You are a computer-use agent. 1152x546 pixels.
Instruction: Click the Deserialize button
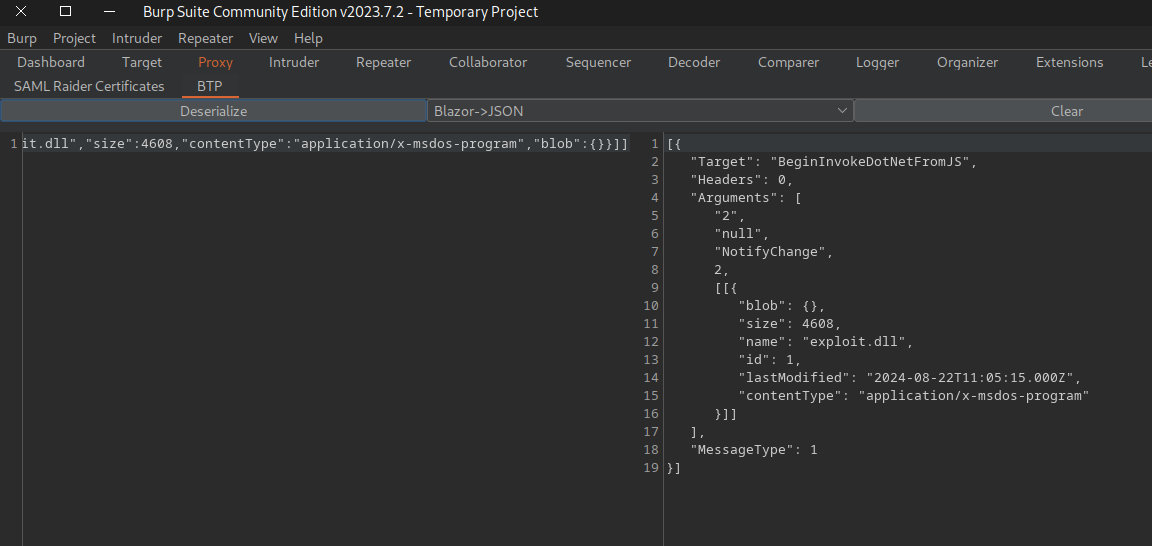213,111
